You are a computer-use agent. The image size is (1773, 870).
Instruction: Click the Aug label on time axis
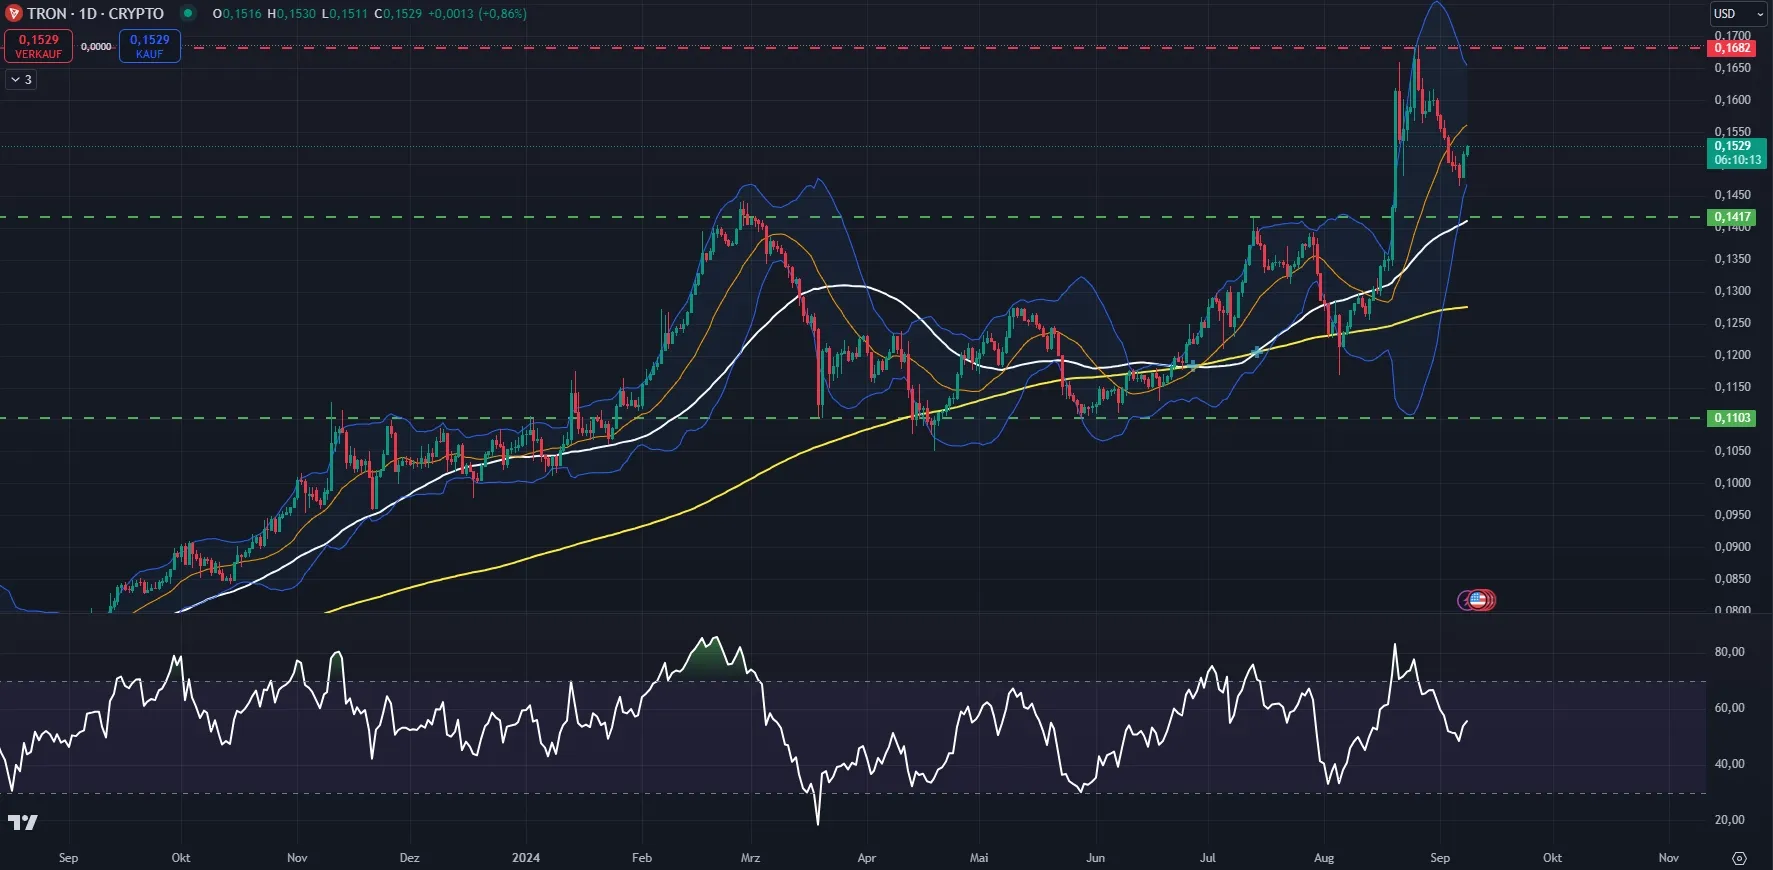point(1324,858)
